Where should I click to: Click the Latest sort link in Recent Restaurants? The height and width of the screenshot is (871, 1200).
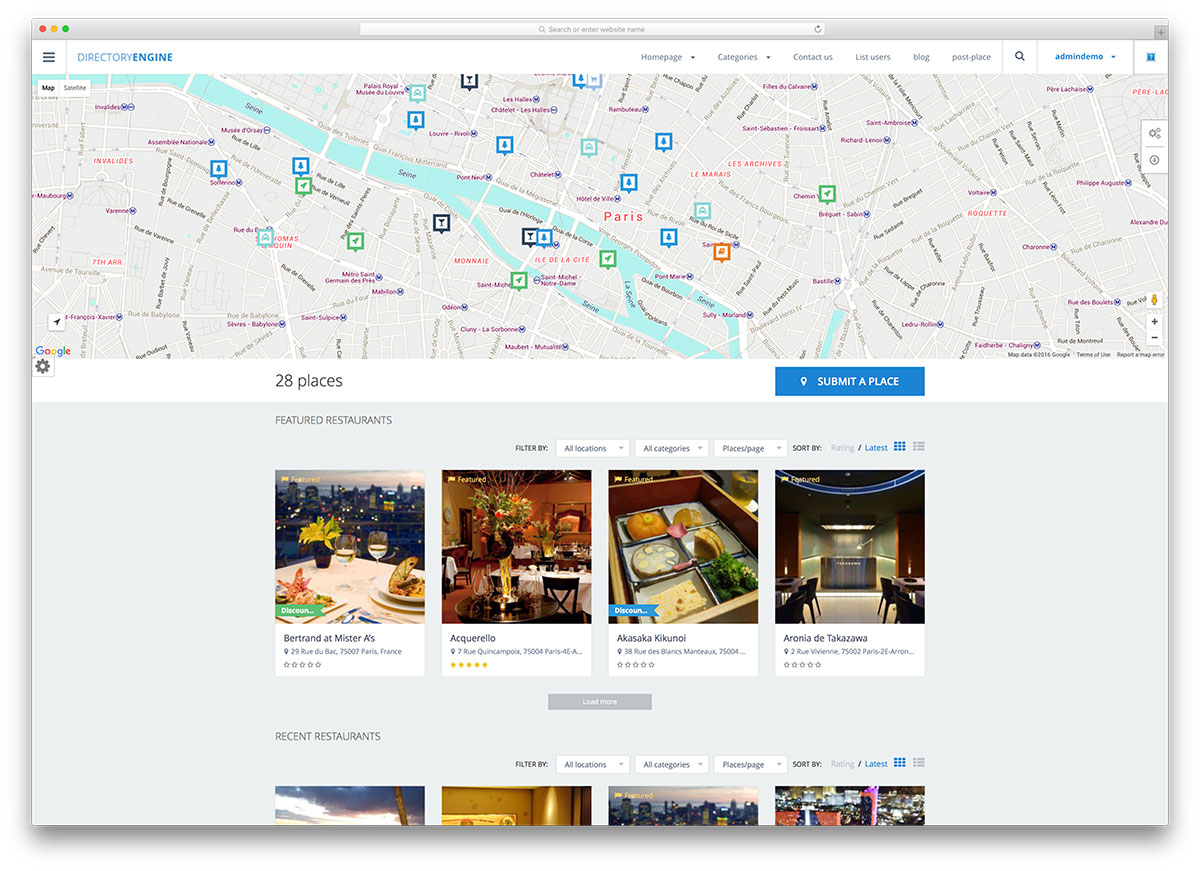(x=876, y=764)
